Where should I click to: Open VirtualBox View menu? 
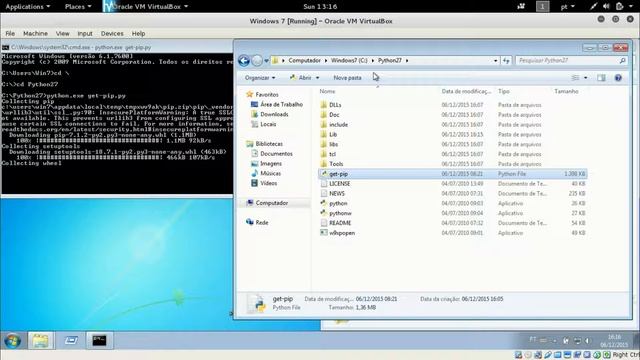[62, 33]
